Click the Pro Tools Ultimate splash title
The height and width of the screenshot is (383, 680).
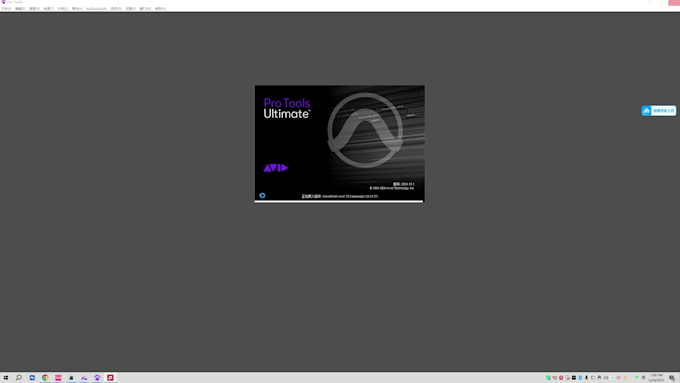(287, 108)
